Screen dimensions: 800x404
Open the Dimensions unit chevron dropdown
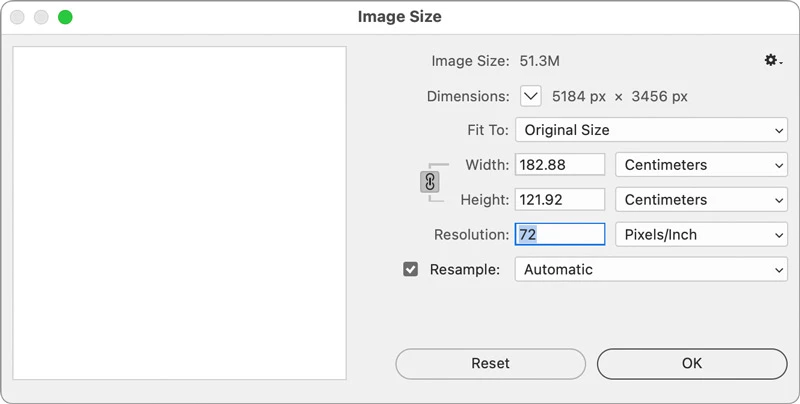click(x=531, y=97)
